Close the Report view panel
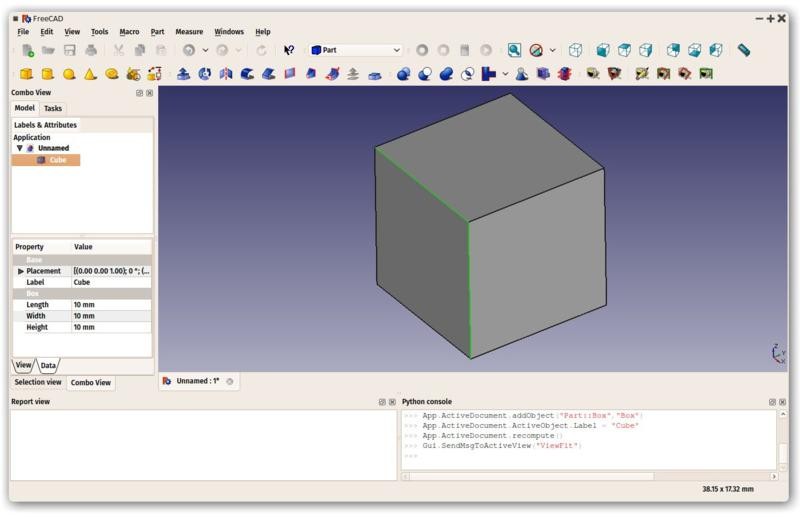800x517 pixels. click(392, 402)
